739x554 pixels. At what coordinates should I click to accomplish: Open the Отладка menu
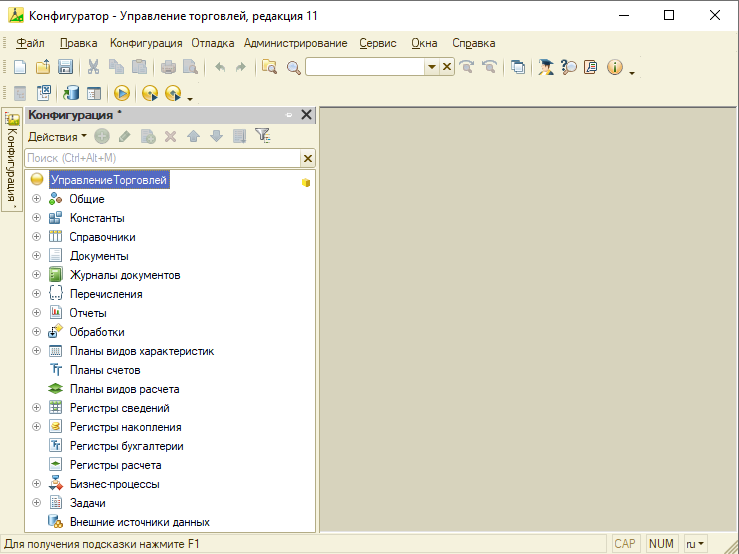pyautogui.click(x=213, y=43)
